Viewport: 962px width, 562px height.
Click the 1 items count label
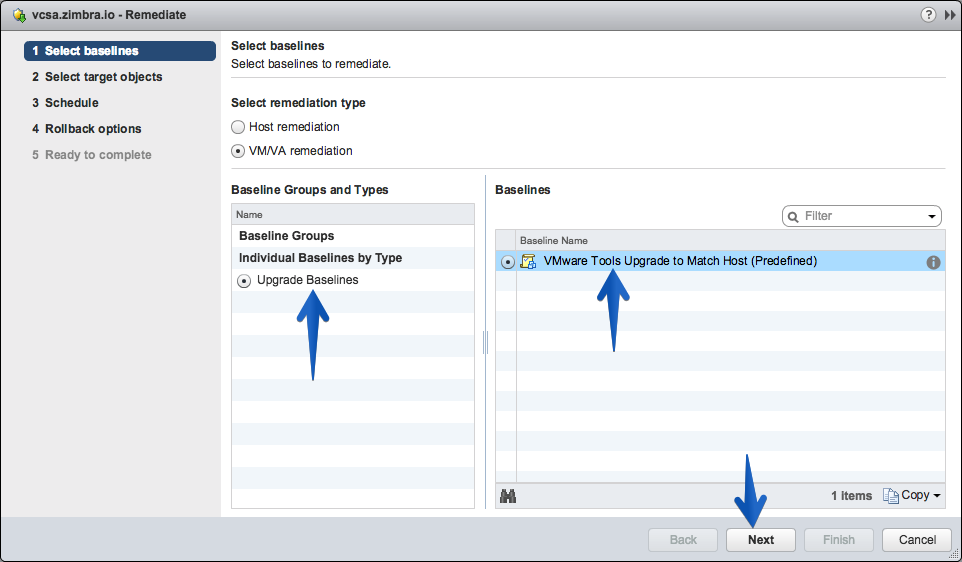[852, 496]
